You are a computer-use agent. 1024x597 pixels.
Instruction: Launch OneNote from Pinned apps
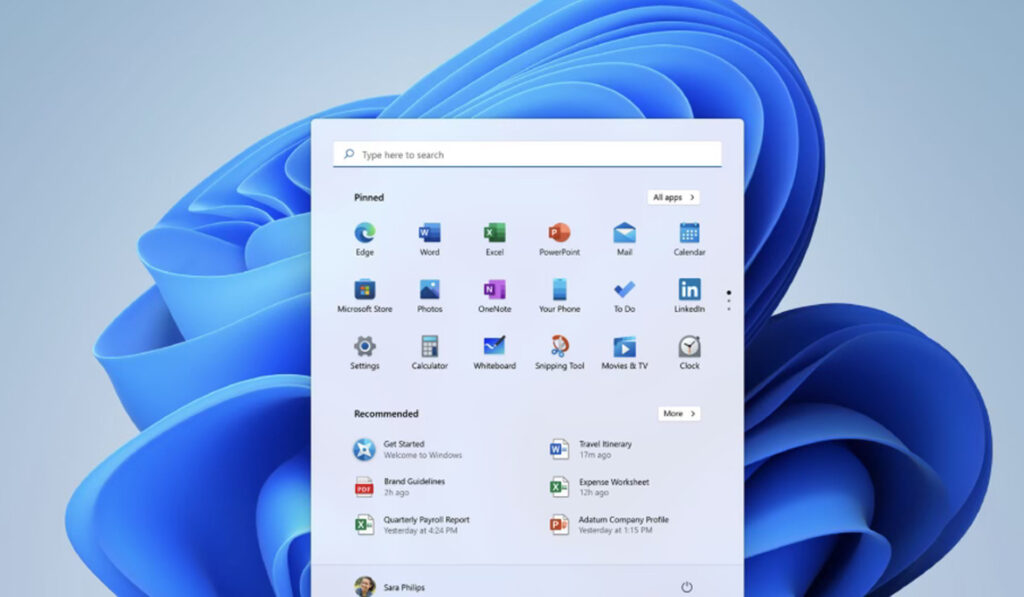(x=494, y=296)
